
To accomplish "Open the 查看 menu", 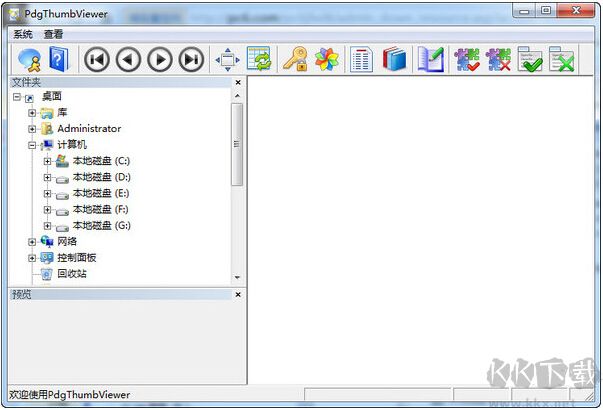I will click(53, 35).
